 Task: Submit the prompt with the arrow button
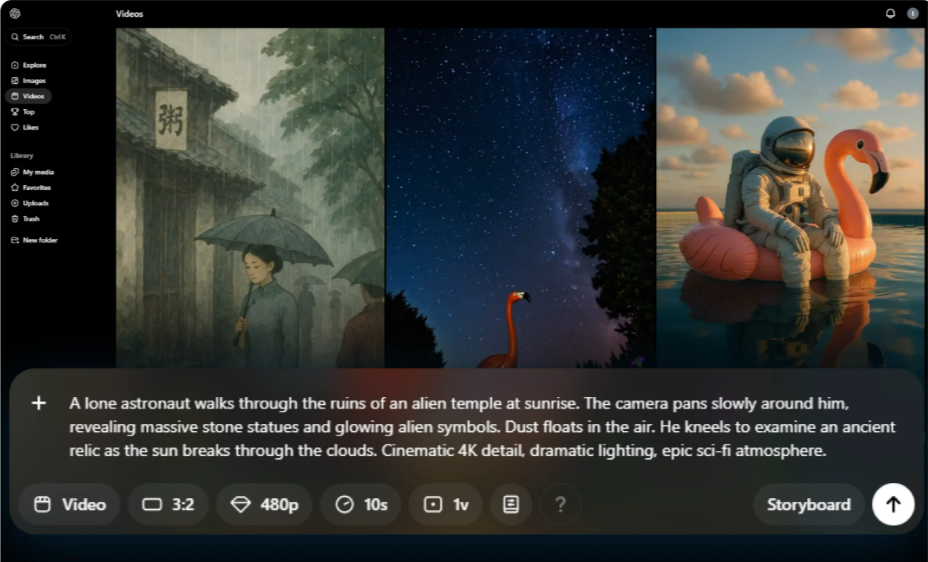pos(893,504)
